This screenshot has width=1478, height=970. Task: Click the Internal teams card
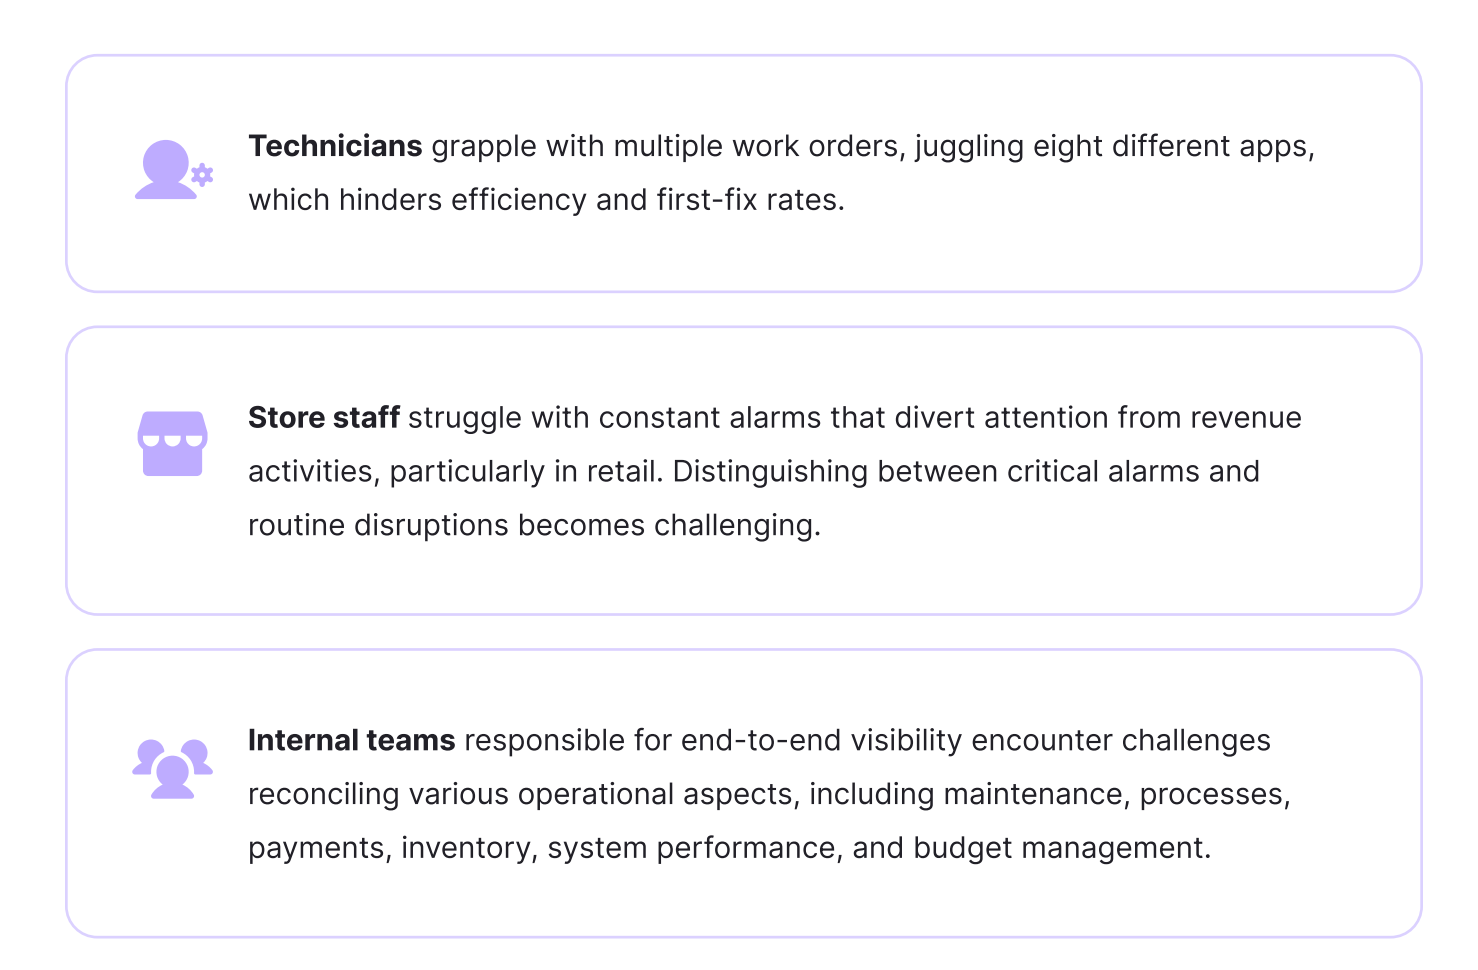(x=744, y=794)
